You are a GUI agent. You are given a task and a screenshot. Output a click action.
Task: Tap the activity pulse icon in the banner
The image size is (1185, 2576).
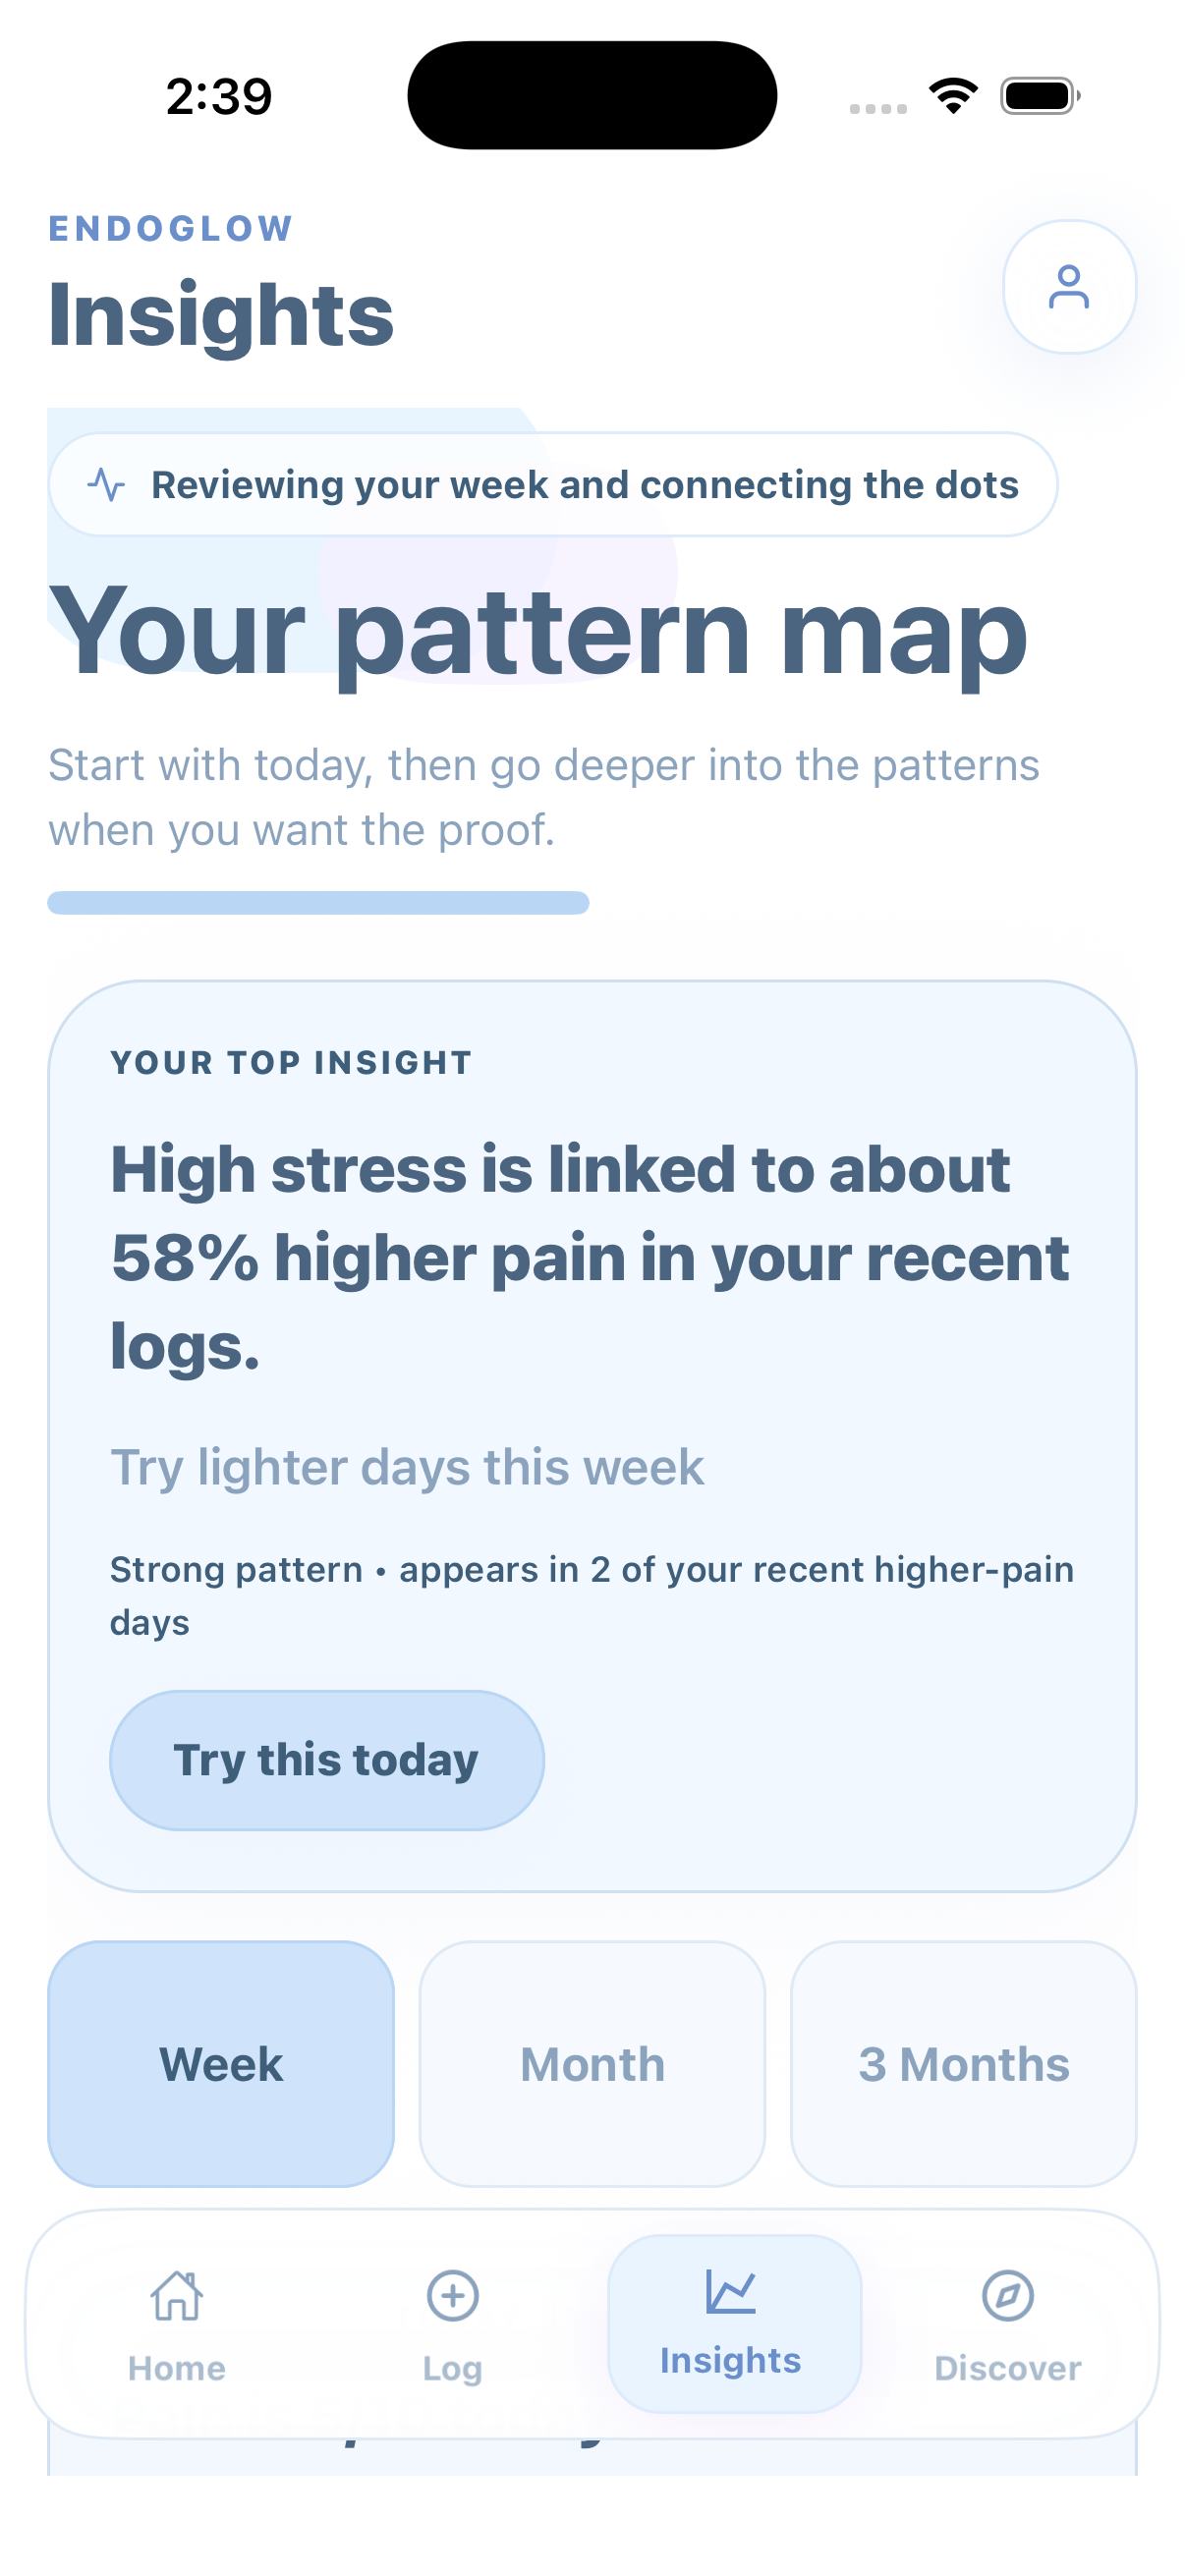tap(106, 484)
